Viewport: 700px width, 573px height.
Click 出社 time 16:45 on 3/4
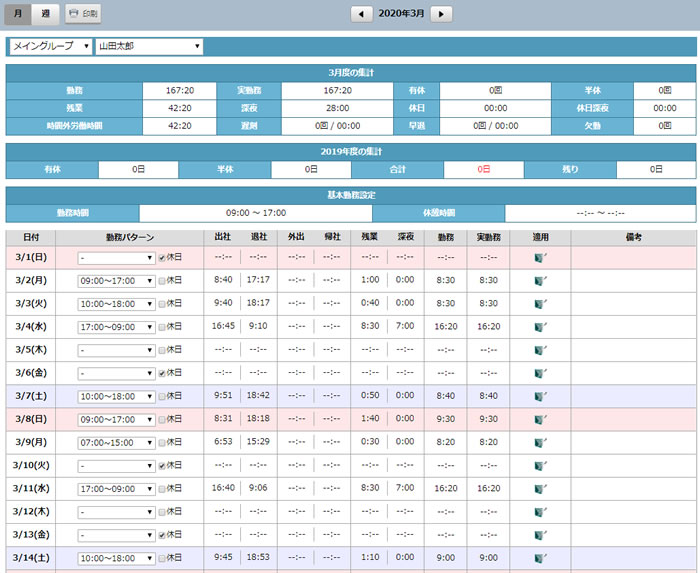(x=223, y=326)
